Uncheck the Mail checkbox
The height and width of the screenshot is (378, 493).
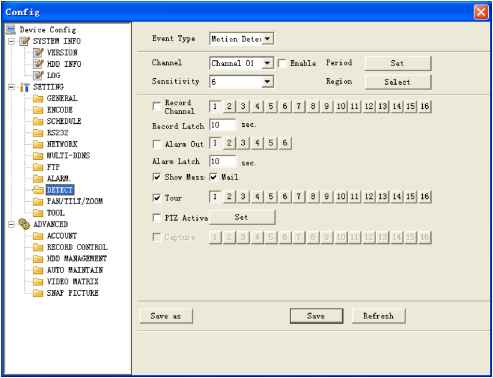[213, 177]
